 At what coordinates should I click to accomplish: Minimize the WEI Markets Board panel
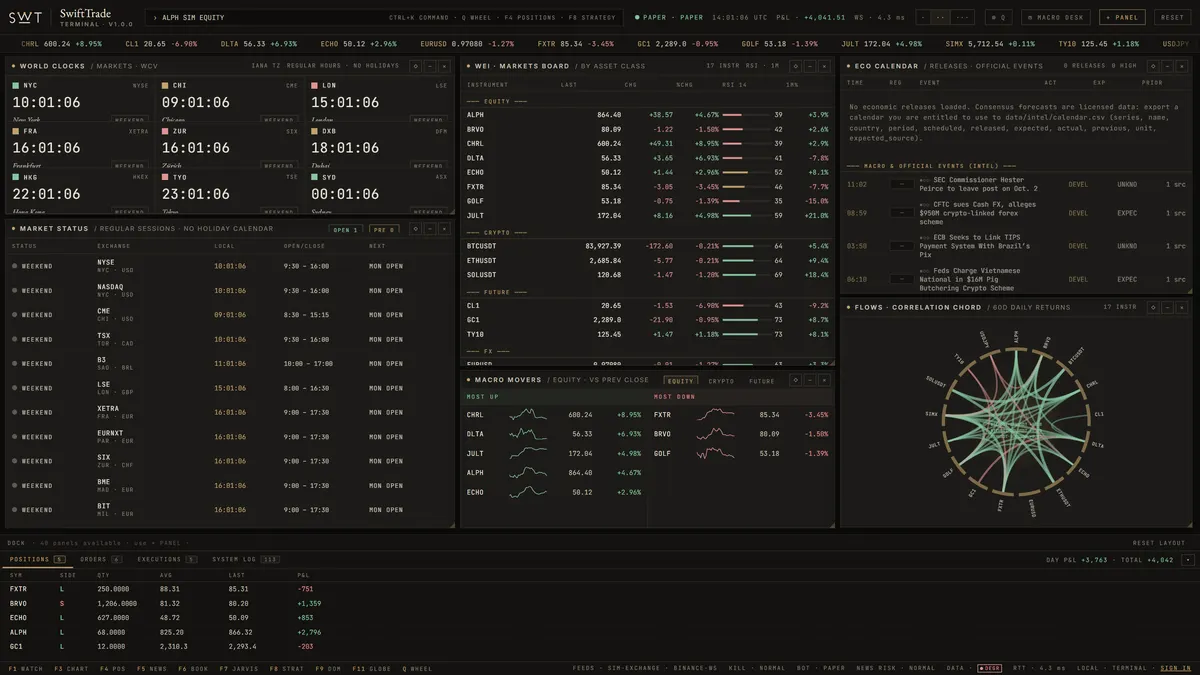pyautogui.click(x=811, y=66)
